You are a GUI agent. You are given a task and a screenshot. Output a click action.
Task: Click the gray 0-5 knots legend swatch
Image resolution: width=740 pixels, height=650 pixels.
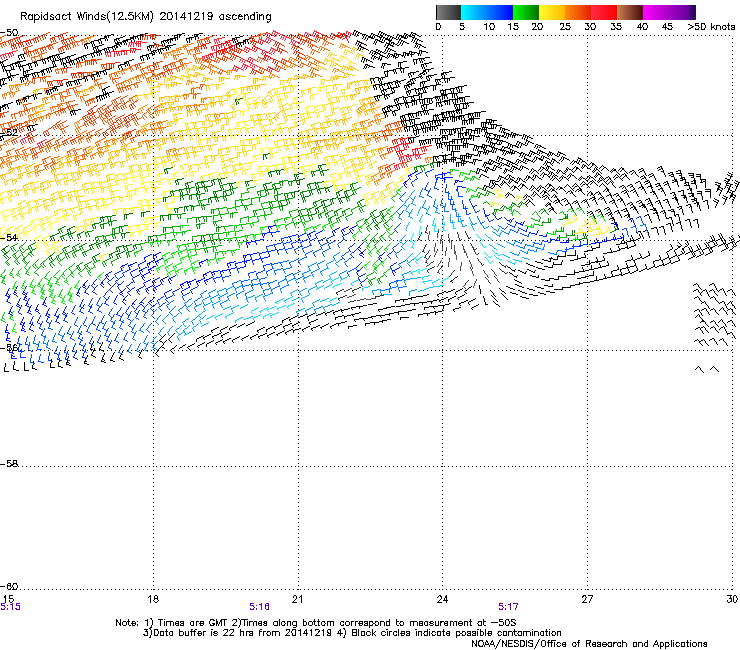pyautogui.click(x=448, y=12)
